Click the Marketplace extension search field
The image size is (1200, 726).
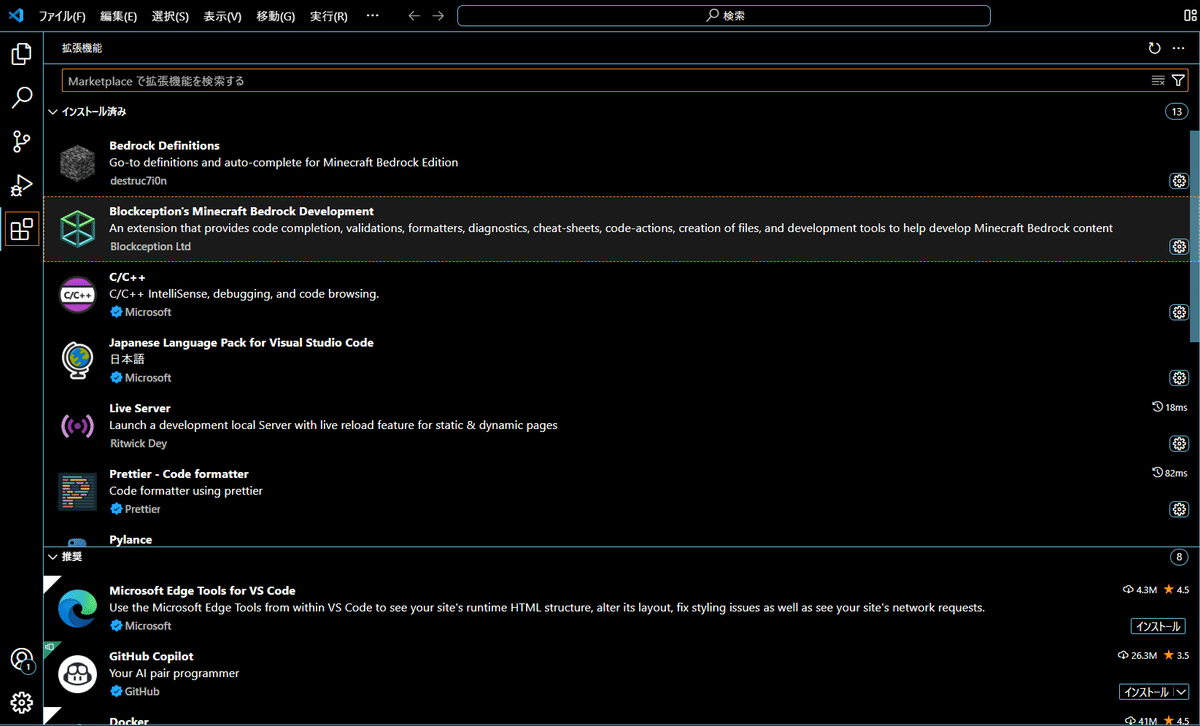[x=605, y=81]
